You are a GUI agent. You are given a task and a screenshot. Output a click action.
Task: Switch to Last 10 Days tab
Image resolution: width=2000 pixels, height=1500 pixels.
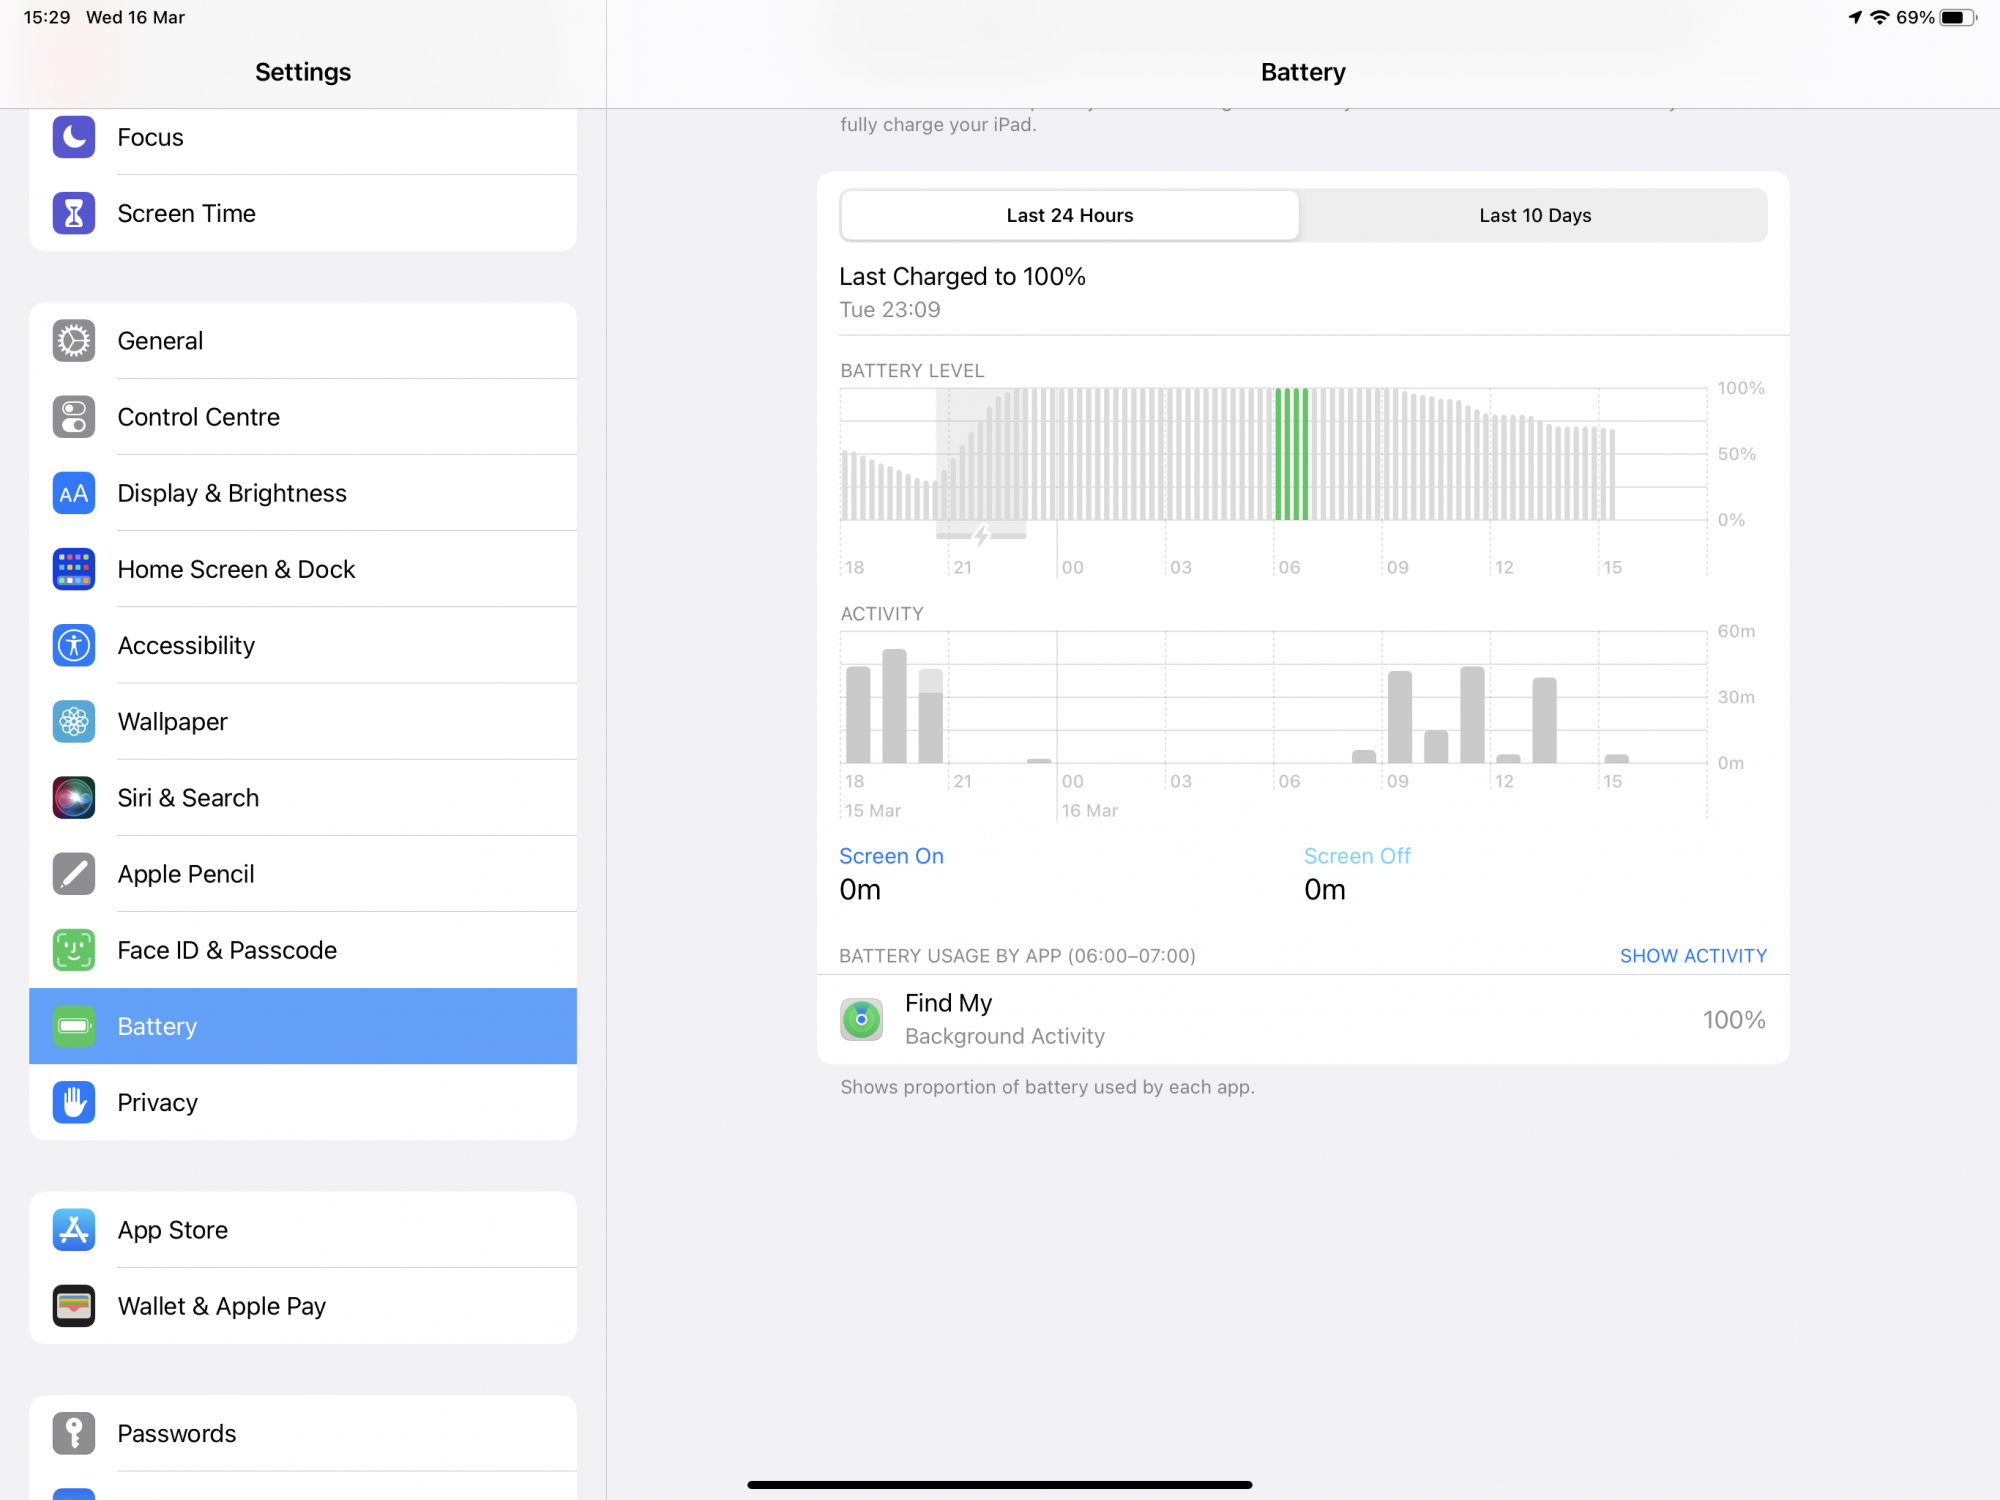[1534, 215]
